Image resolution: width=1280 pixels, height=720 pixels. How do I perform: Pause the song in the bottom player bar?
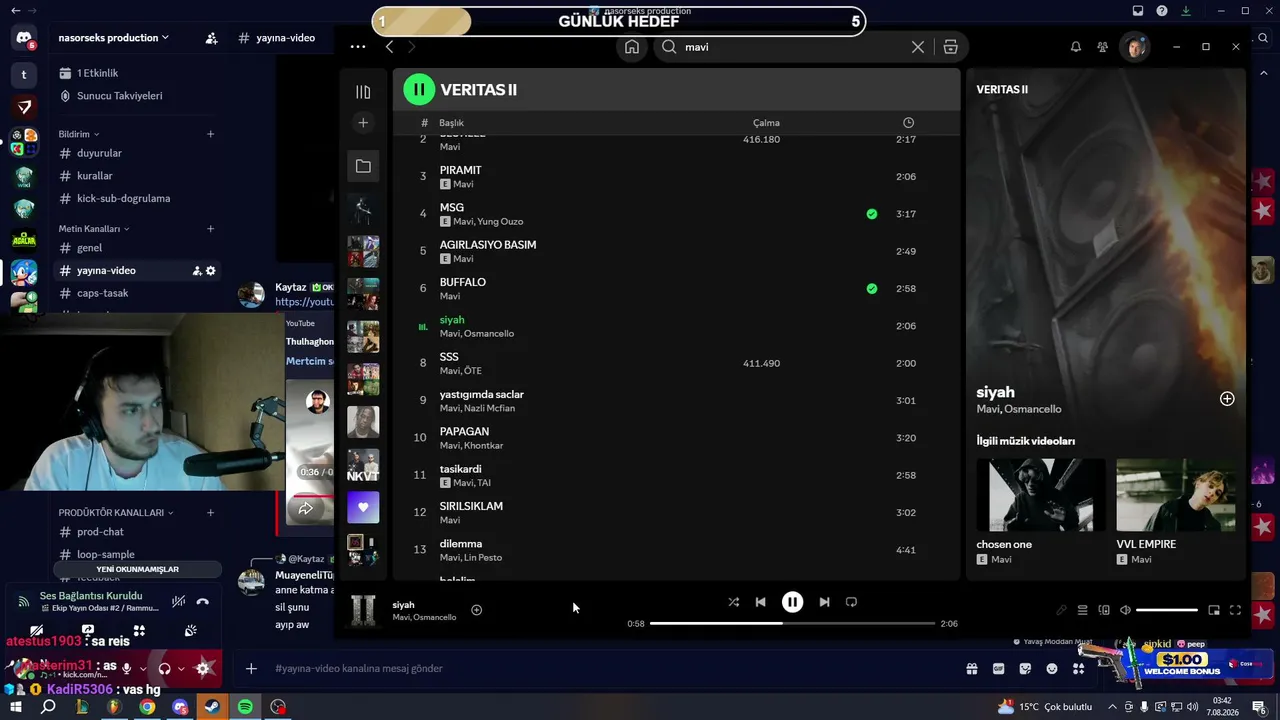[x=792, y=602]
